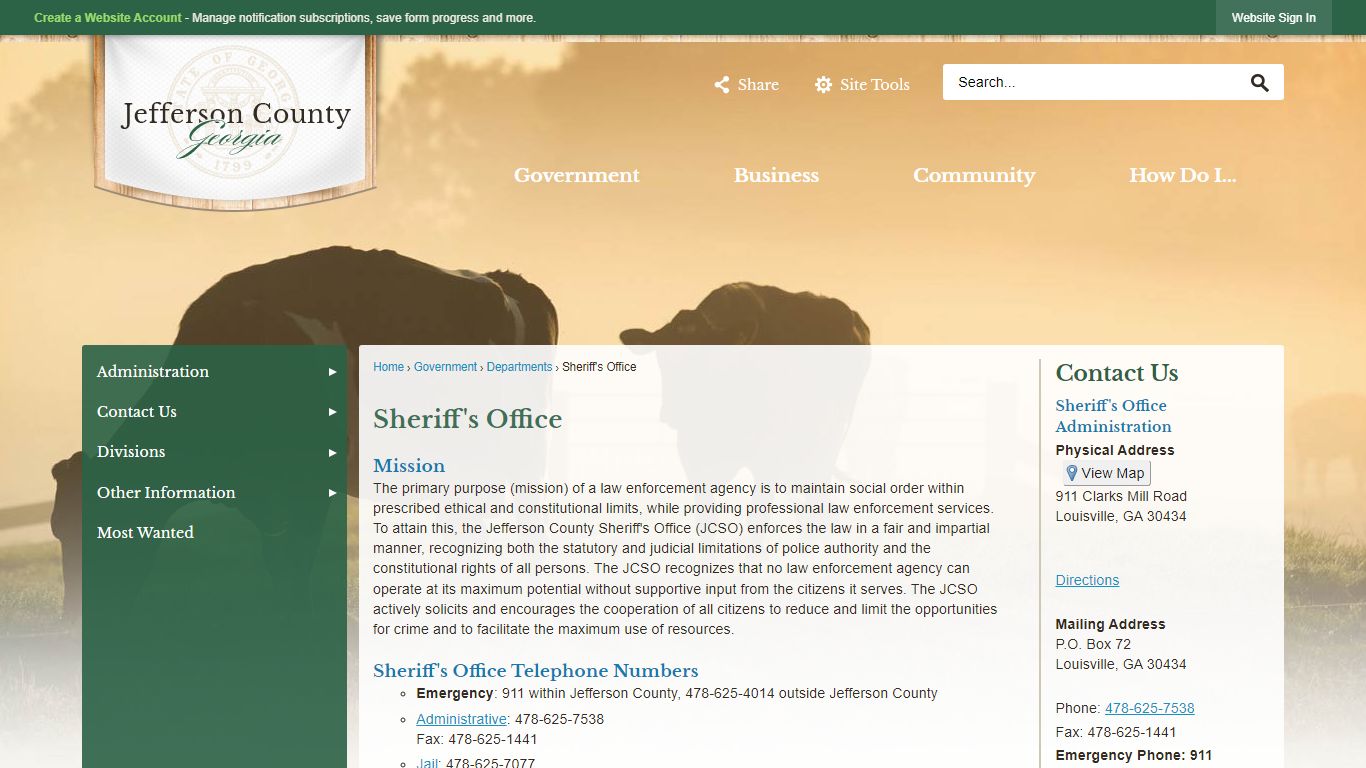Open the Jail telephone link
This screenshot has width=1366, height=768.
pyautogui.click(x=427, y=764)
